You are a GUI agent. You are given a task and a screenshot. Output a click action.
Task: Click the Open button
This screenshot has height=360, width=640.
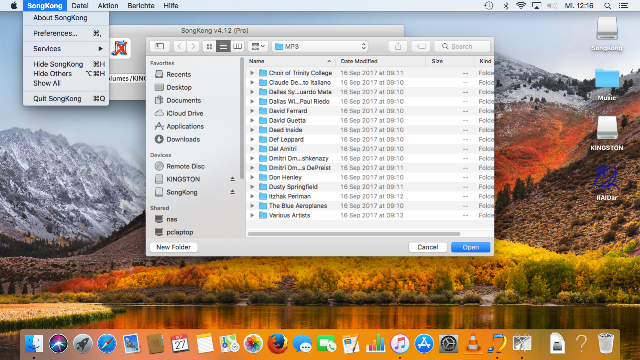pyautogui.click(x=471, y=247)
